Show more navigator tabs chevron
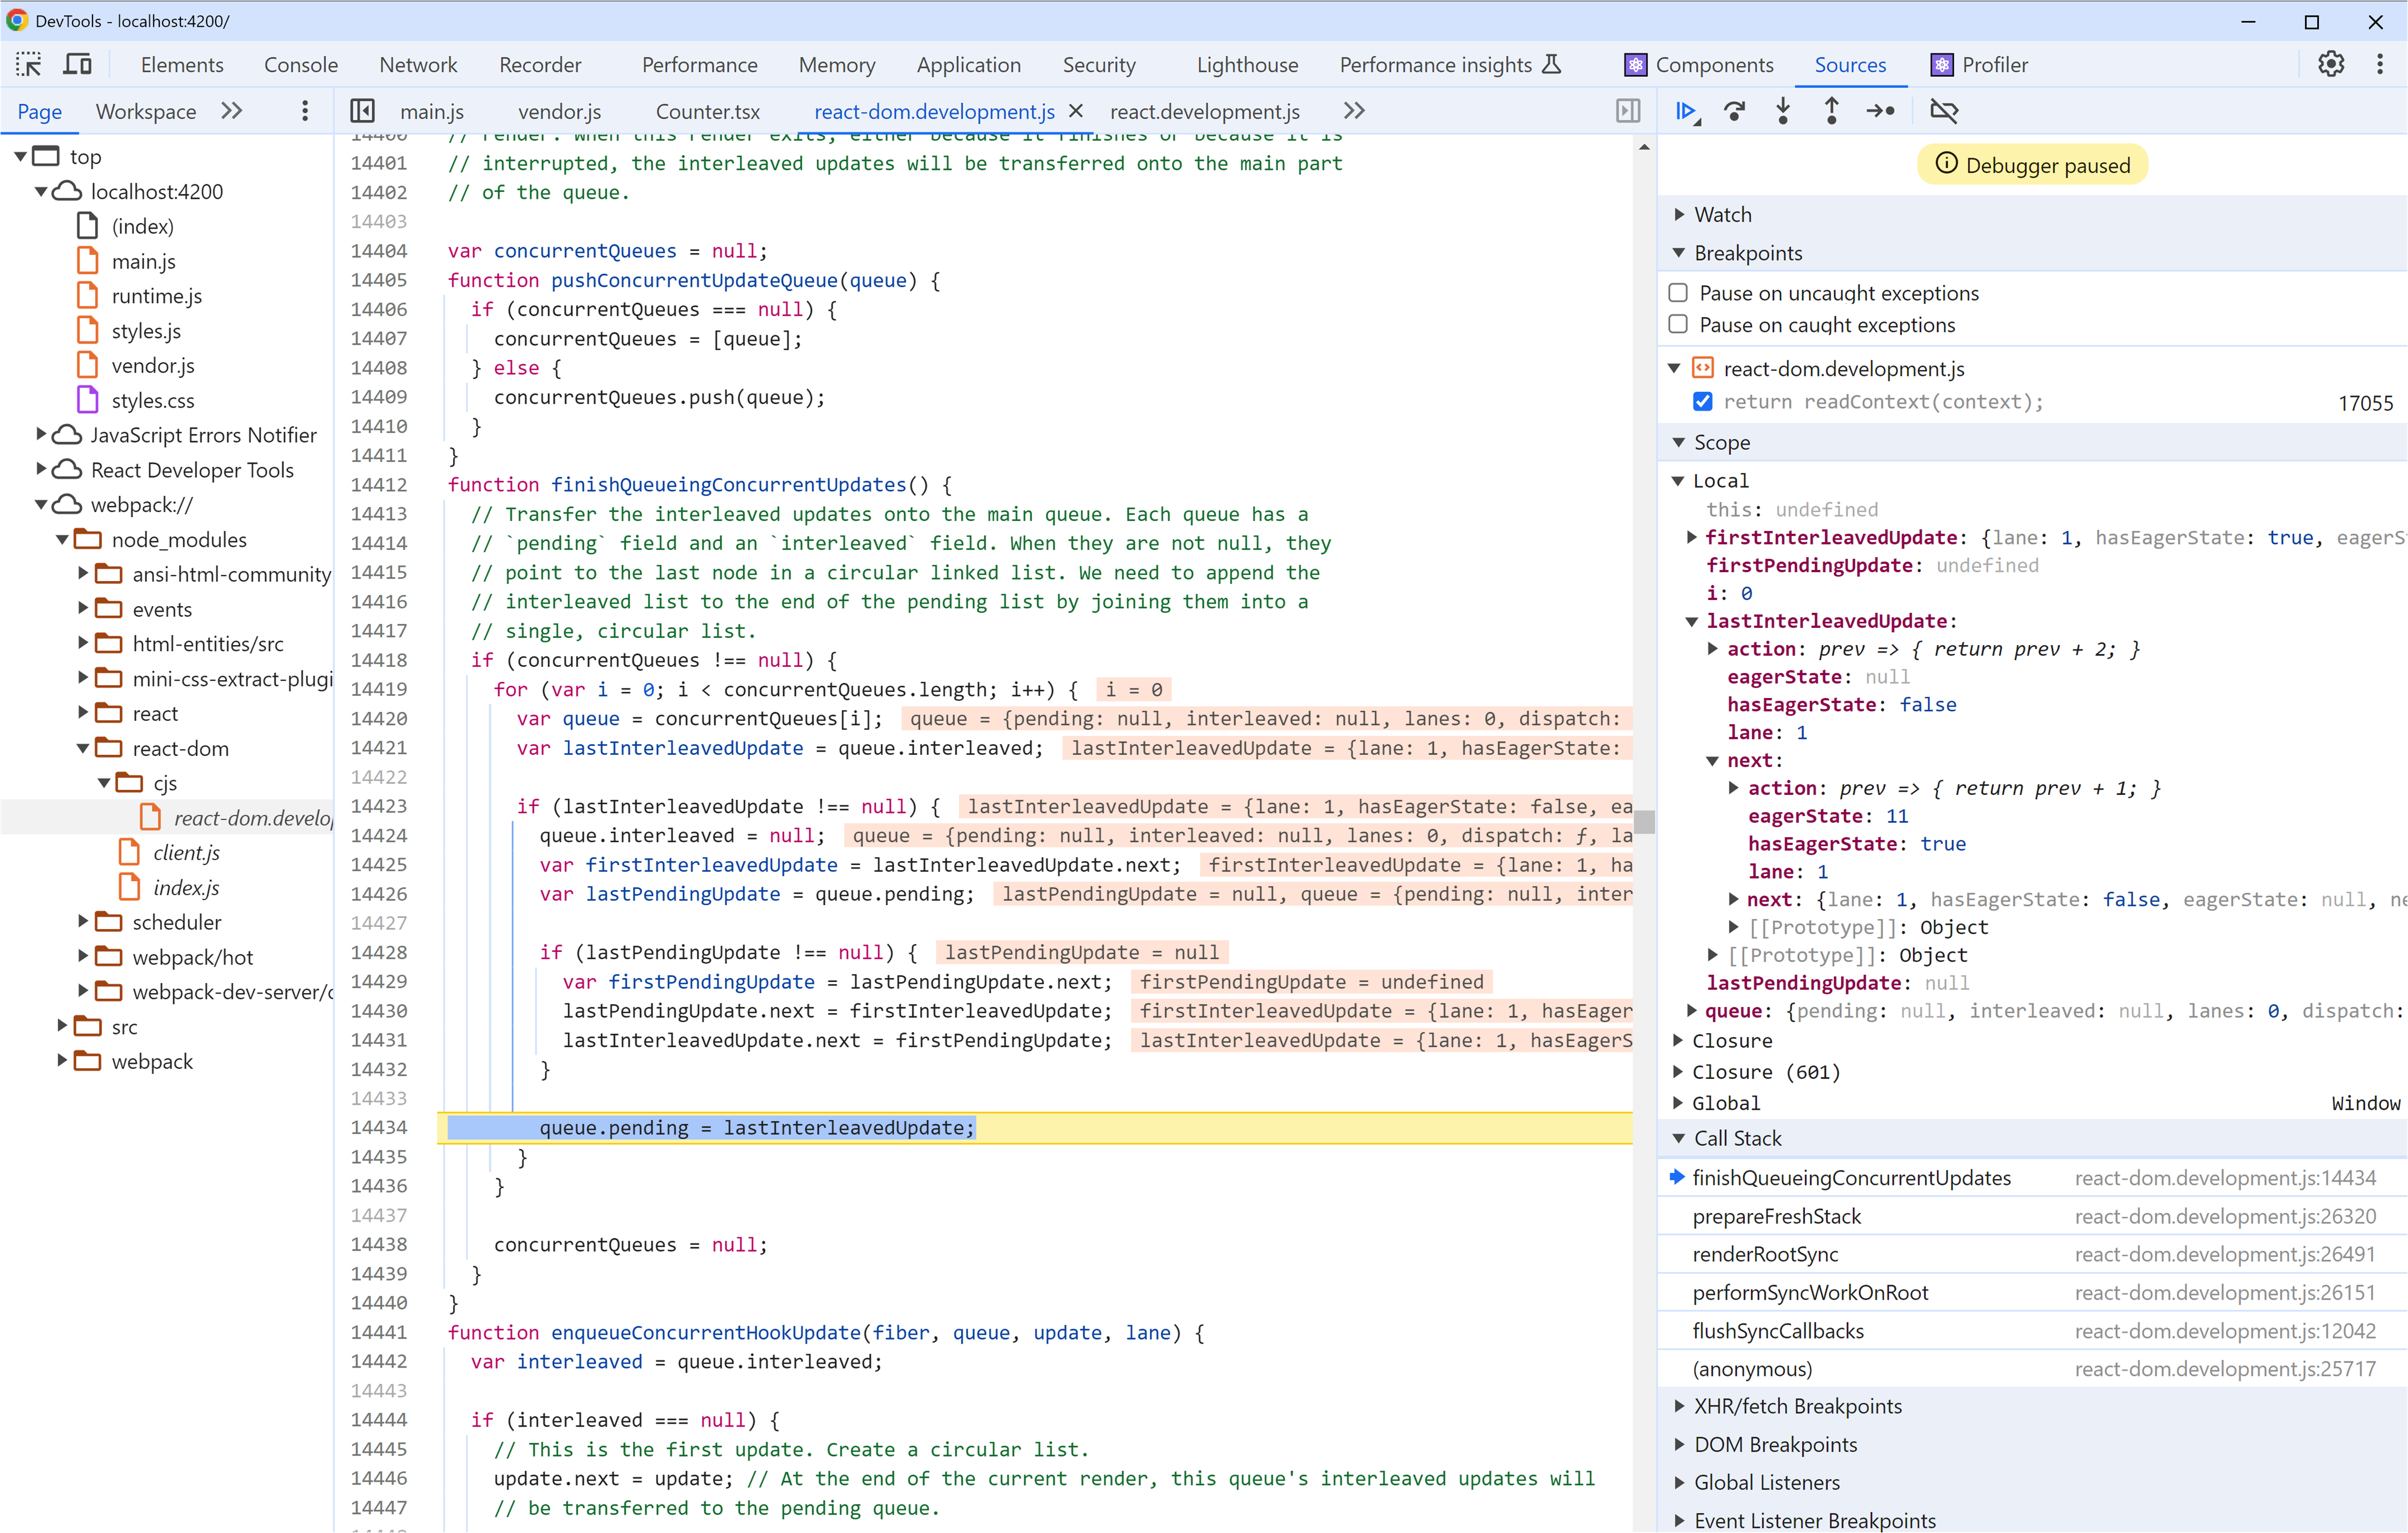This screenshot has width=2408, height=1533. click(232, 111)
